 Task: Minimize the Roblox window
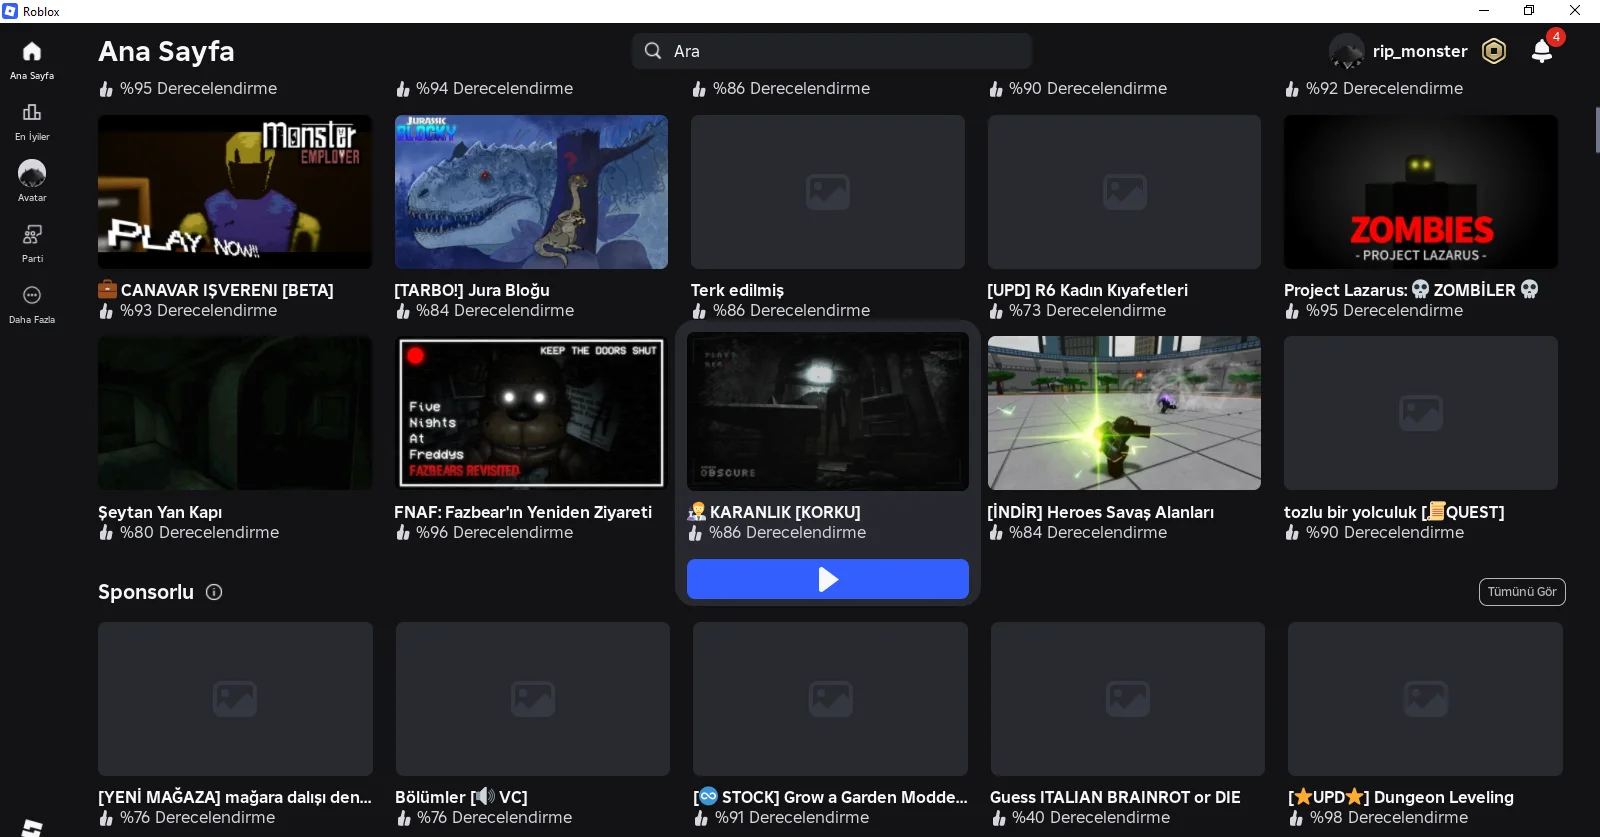point(1484,11)
